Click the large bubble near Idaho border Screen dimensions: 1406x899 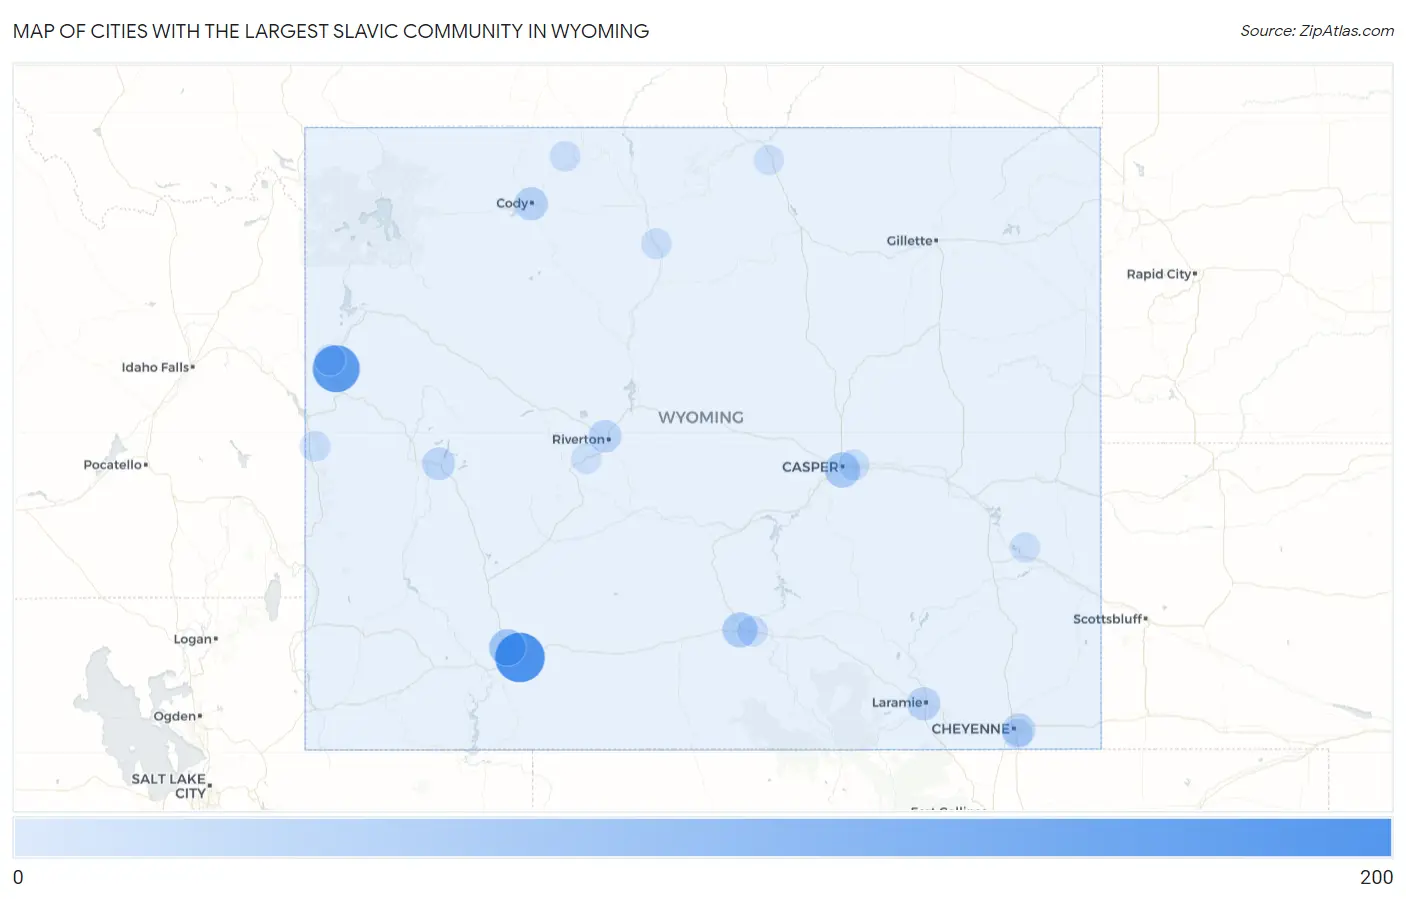pyautogui.click(x=336, y=368)
